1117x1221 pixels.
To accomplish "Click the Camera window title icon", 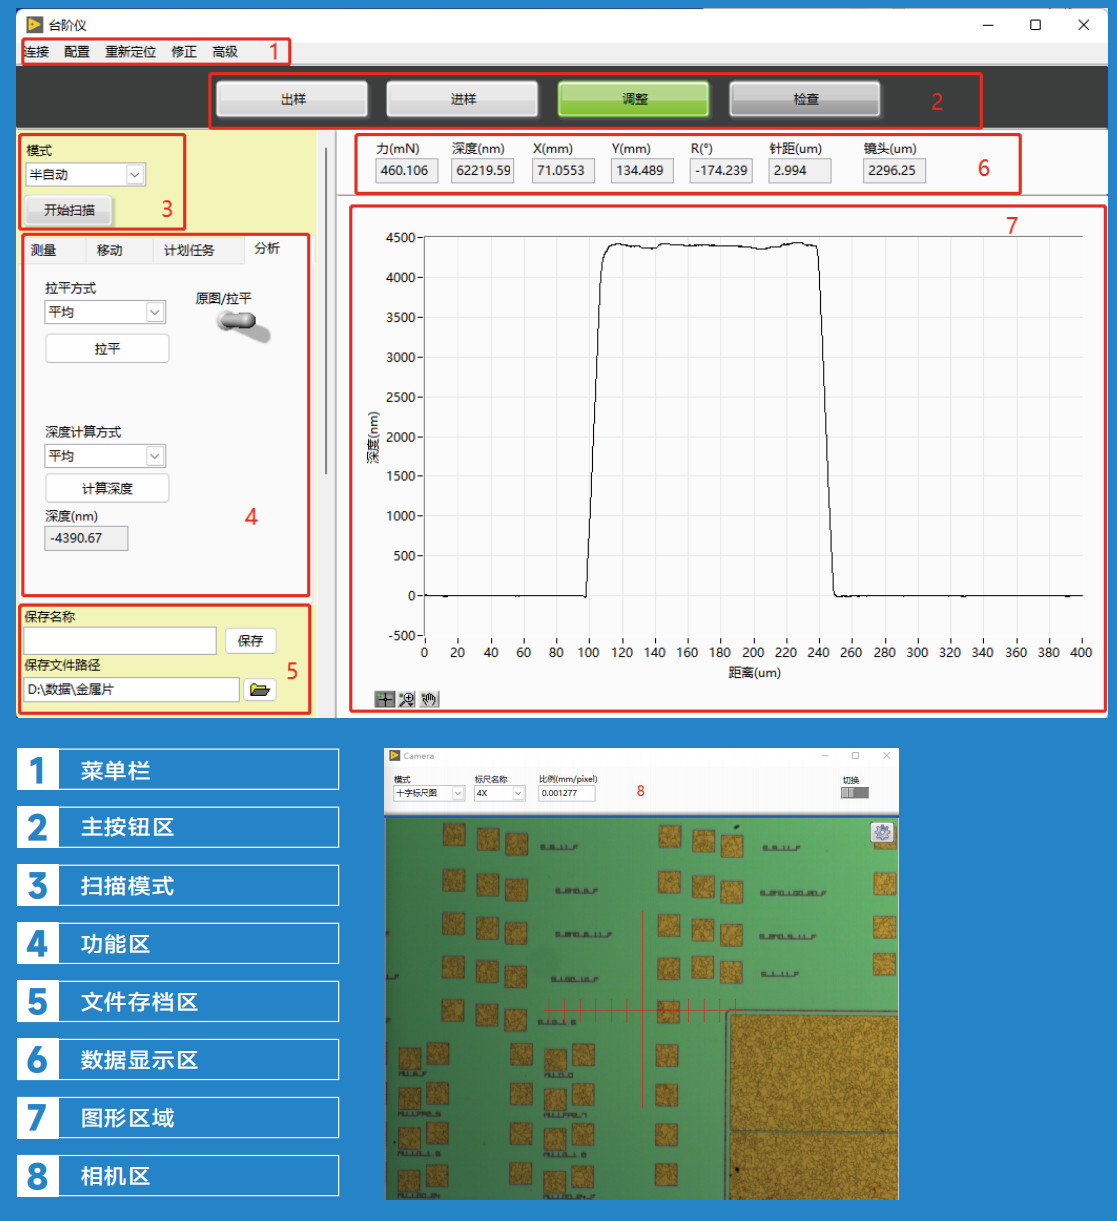I will (395, 756).
